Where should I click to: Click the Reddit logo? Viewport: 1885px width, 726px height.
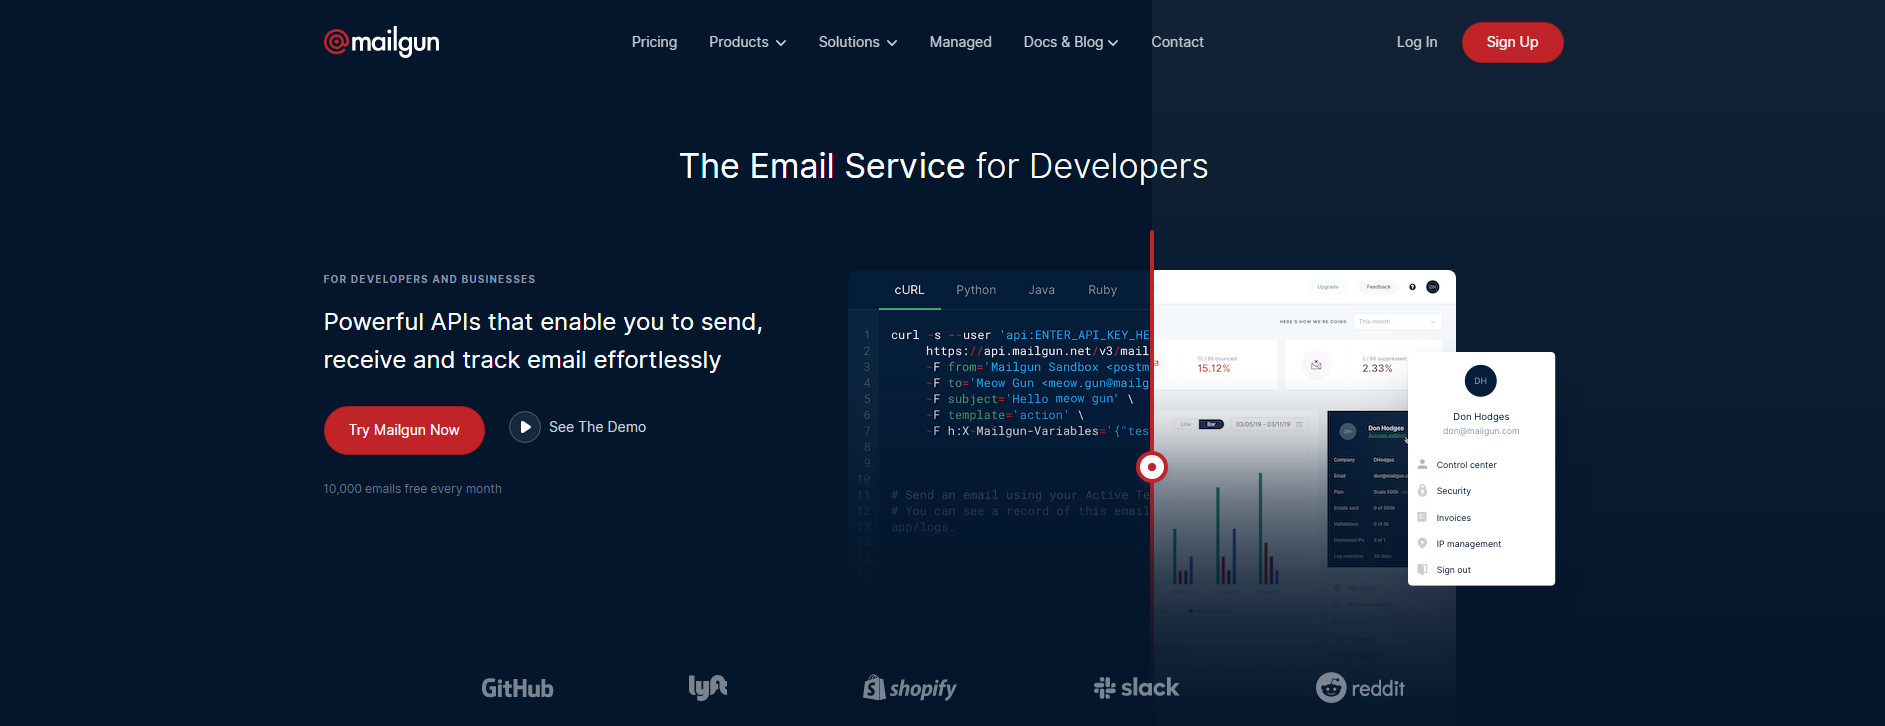1360,688
